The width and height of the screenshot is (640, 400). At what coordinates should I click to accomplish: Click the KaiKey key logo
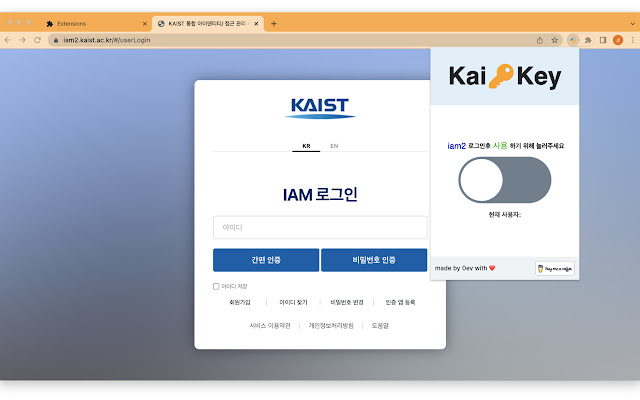pyautogui.click(x=501, y=76)
